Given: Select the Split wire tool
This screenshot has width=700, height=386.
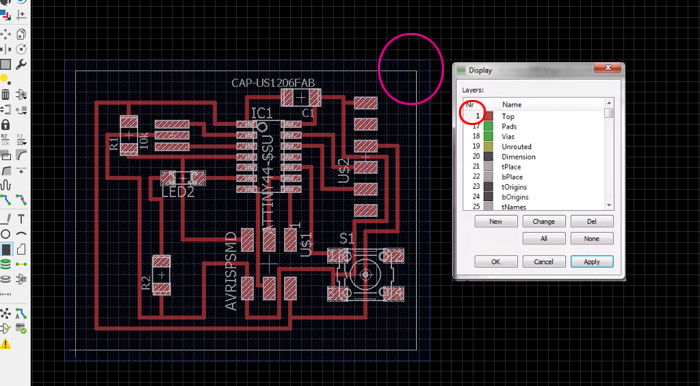Looking at the screenshot, I should point(5,170).
